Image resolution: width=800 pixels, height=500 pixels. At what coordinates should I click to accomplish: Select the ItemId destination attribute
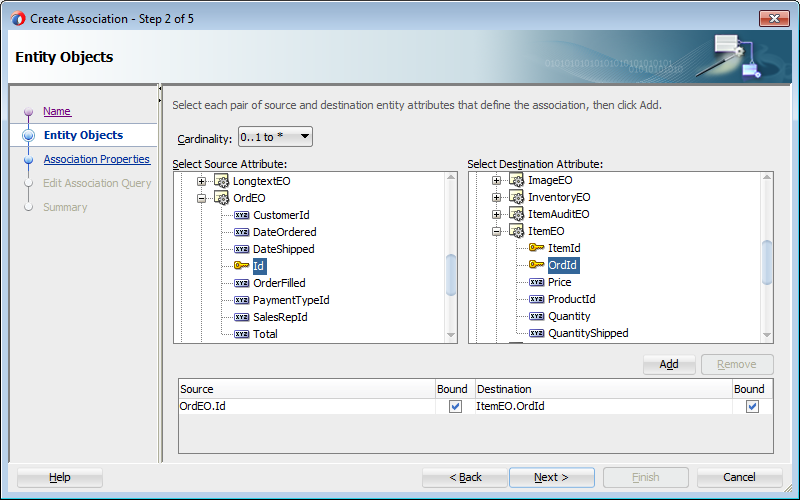pyautogui.click(x=564, y=248)
